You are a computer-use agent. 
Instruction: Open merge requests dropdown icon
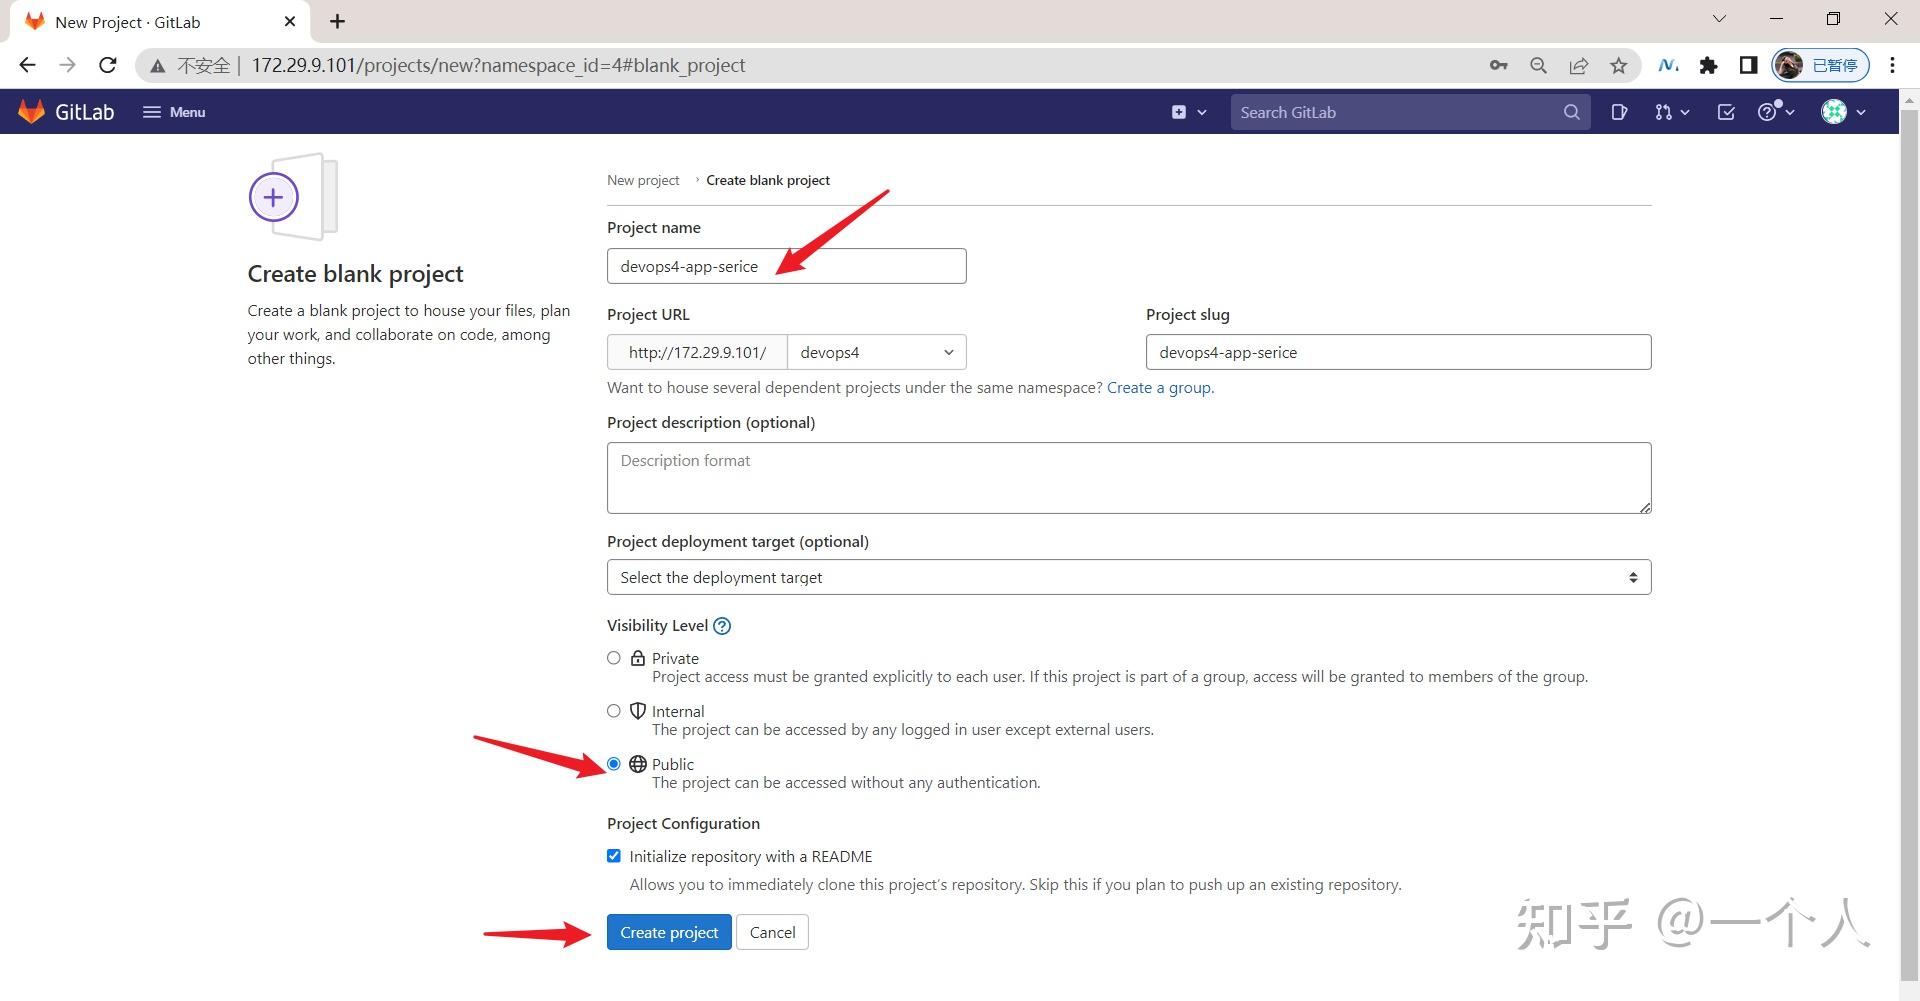tap(1672, 112)
